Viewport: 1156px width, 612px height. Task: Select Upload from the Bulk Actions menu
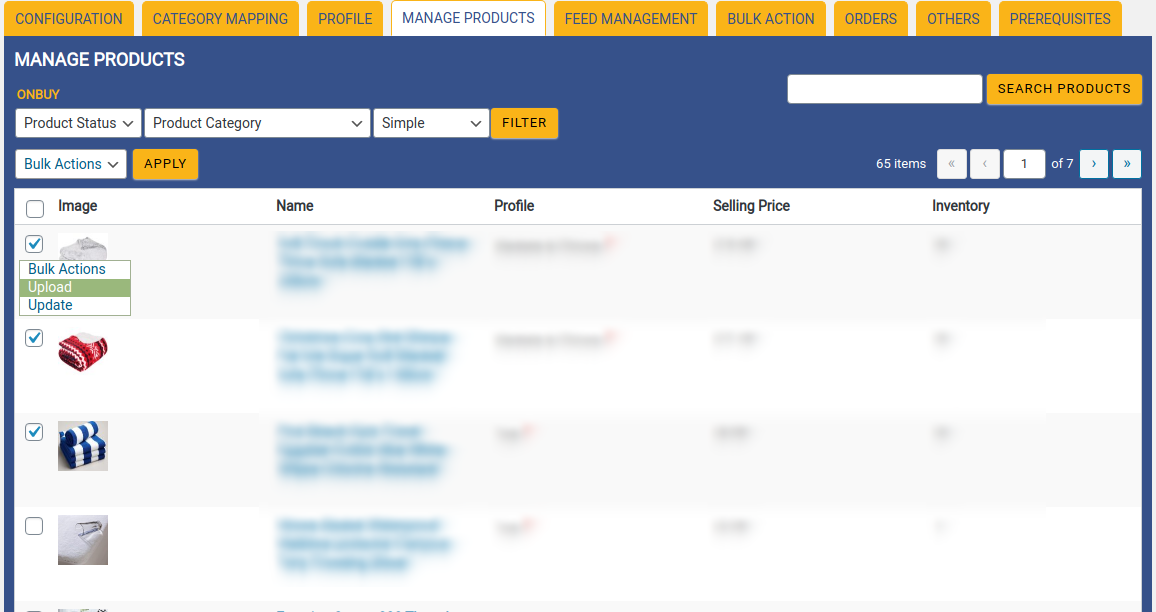click(x=50, y=287)
